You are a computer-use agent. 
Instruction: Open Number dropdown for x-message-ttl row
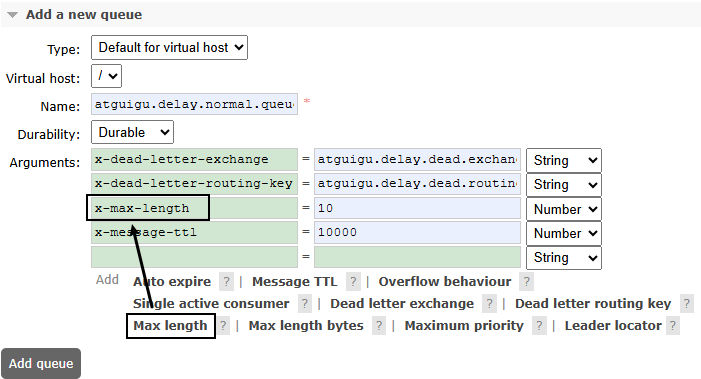pyautogui.click(x=564, y=233)
